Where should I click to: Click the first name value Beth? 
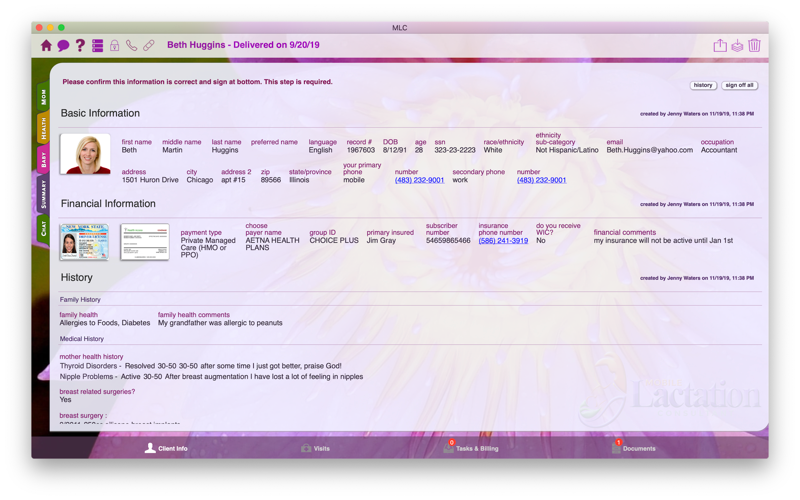coord(129,150)
